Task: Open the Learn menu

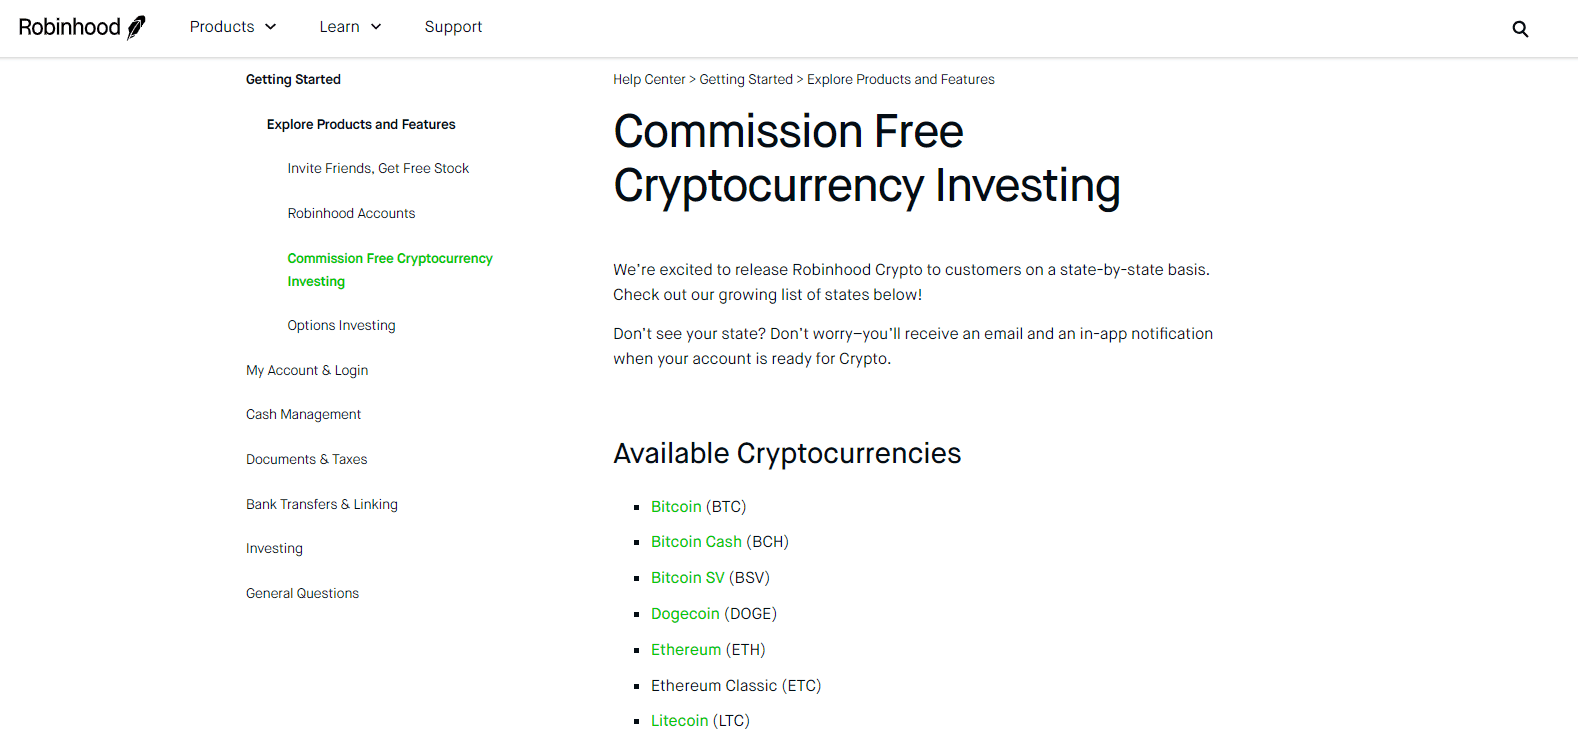Action: [340, 27]
